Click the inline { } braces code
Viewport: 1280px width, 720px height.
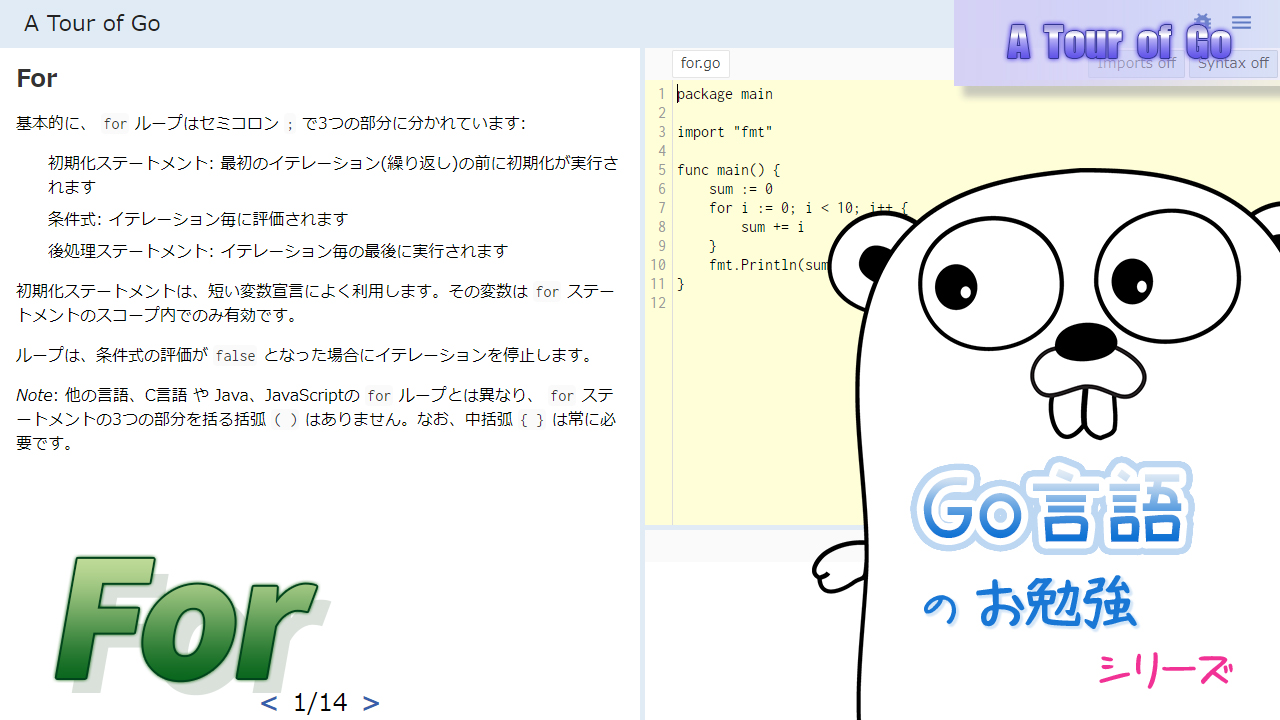coord(532,420)
